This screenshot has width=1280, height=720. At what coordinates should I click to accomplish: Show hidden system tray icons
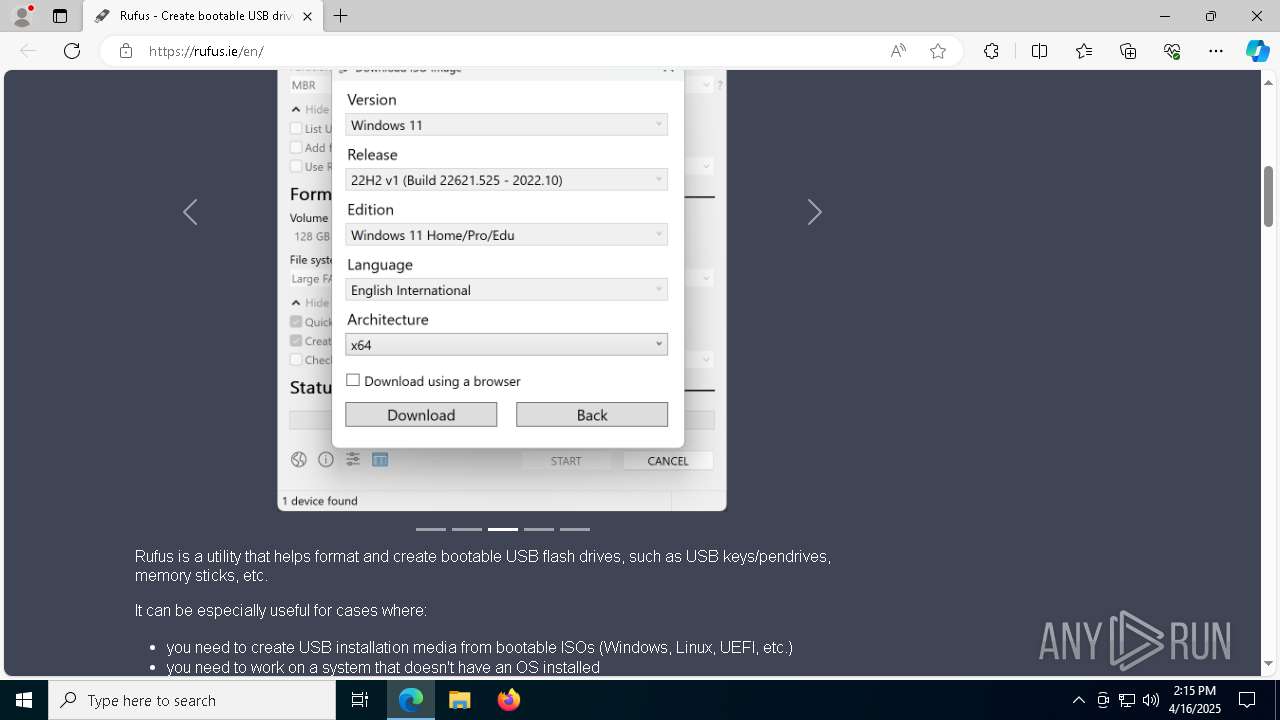[x=1078, y=700]
